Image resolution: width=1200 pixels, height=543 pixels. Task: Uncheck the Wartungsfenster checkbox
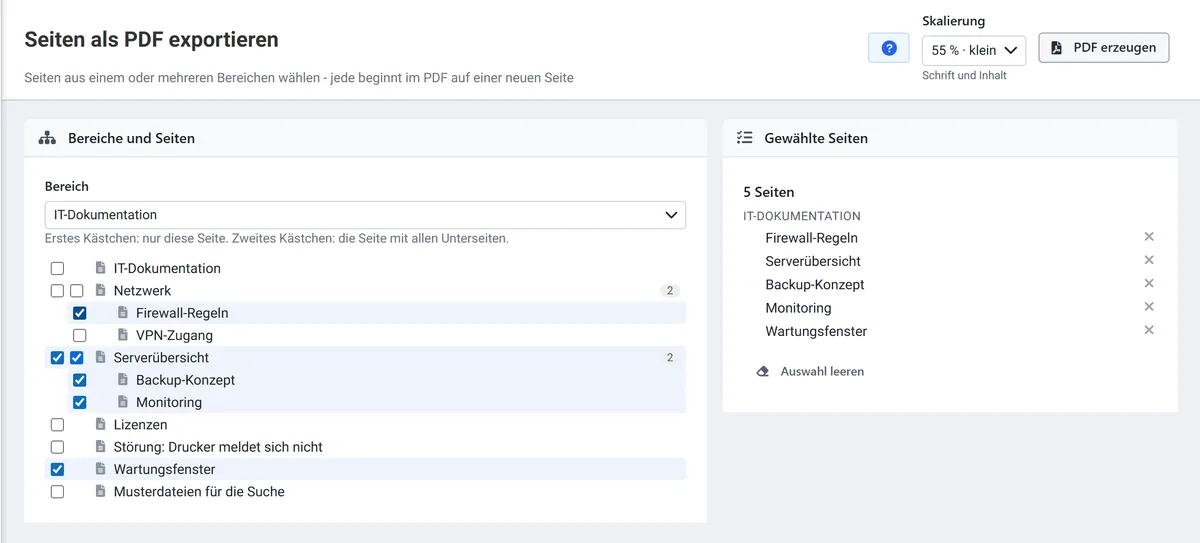(x=57, y=469)
